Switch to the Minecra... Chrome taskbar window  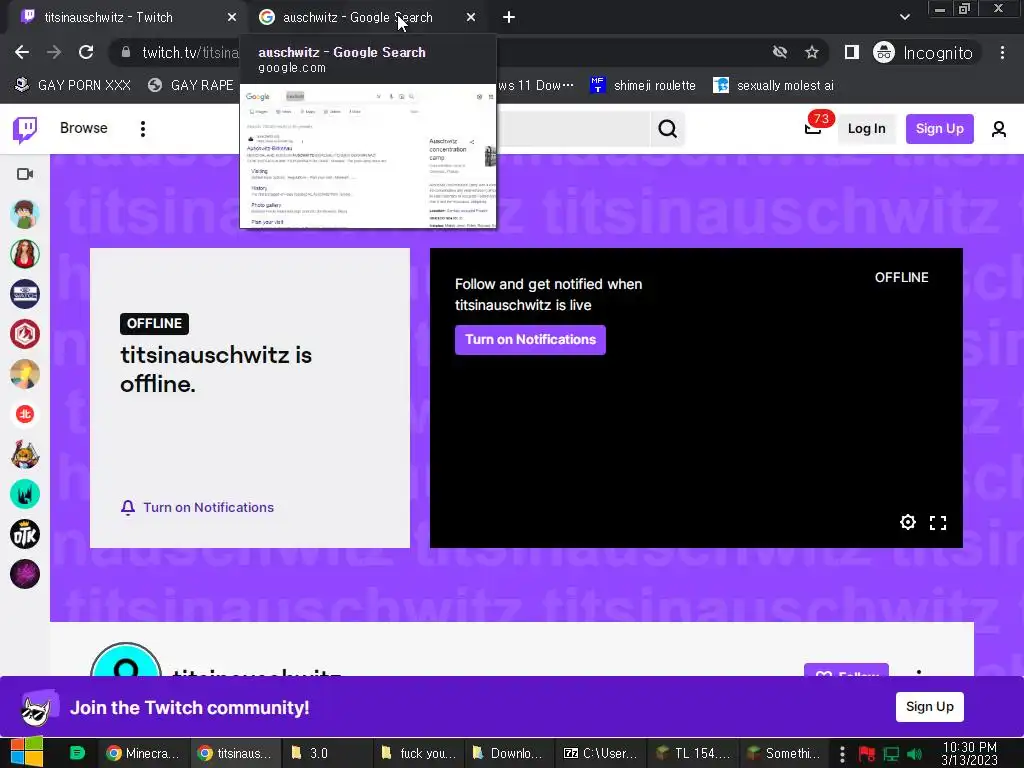click(x=144, y=753)
